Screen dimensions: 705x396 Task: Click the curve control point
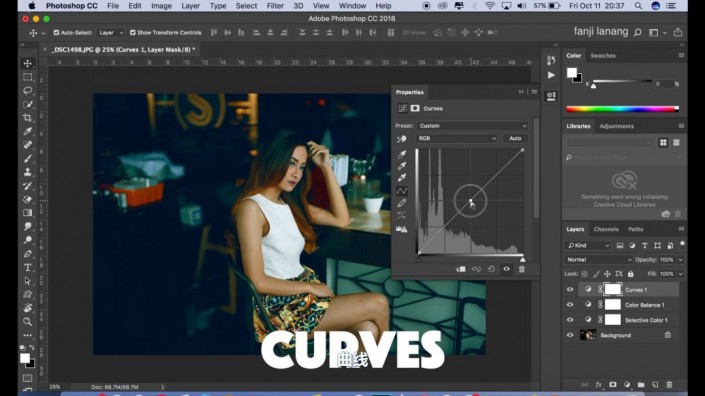tap(470, 200)
